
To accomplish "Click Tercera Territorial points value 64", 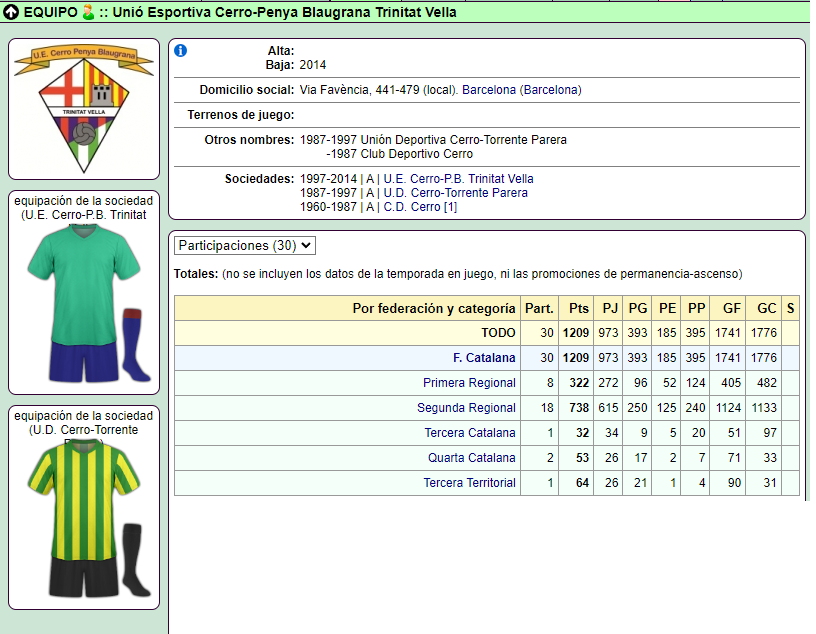I will [x=582, y=483].
